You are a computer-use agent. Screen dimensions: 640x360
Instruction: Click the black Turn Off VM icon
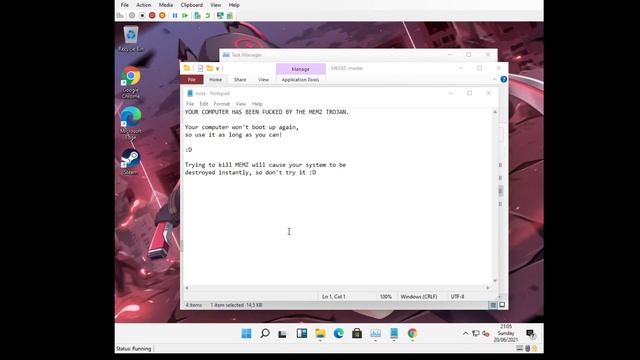point(142,16)
